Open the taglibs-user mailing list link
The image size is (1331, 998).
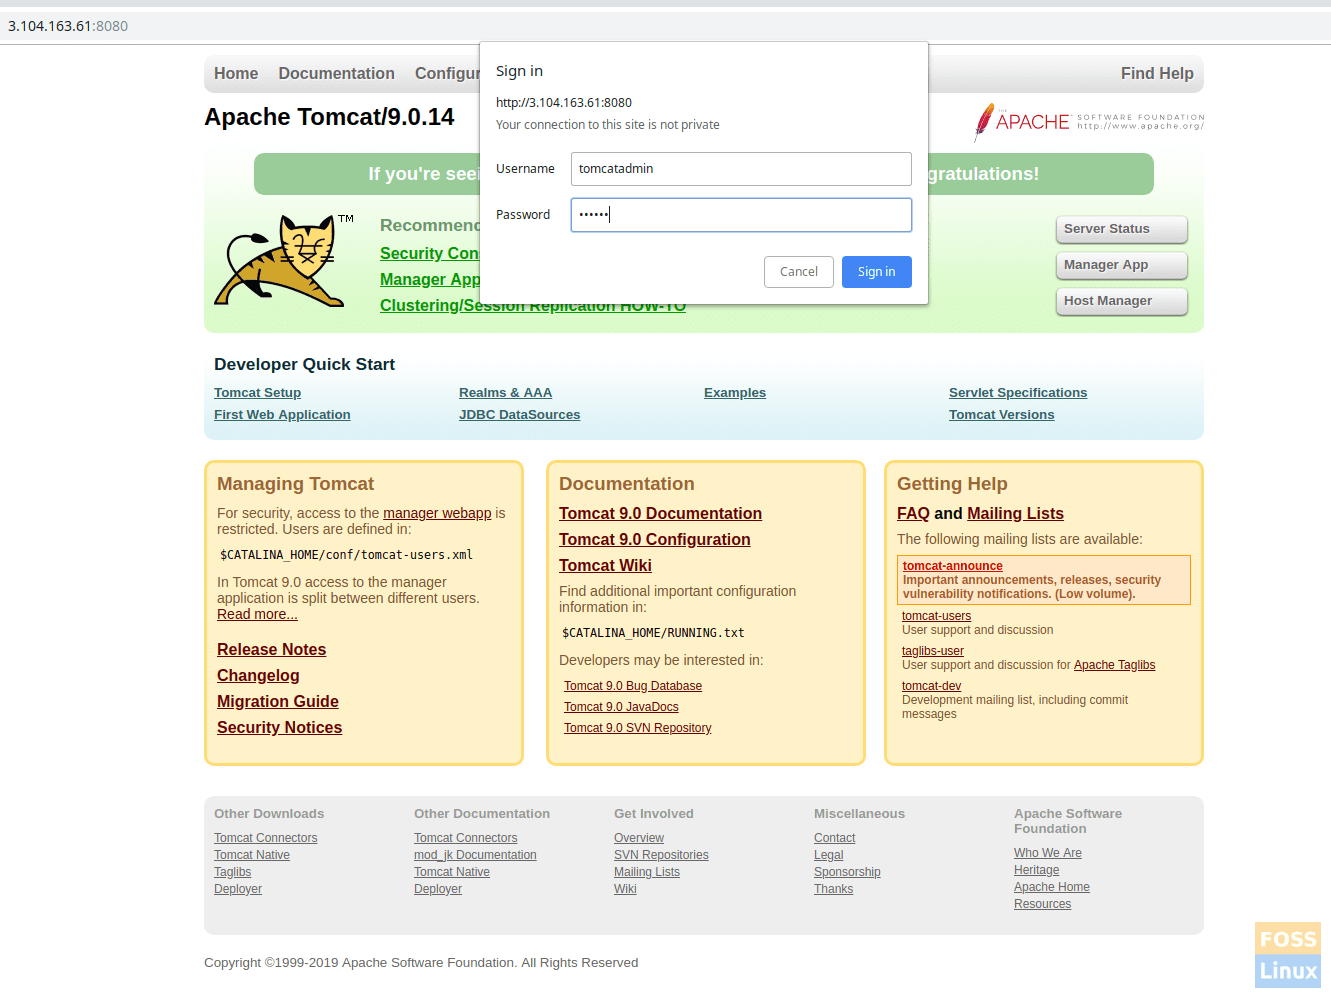click(x=932, y=651)
